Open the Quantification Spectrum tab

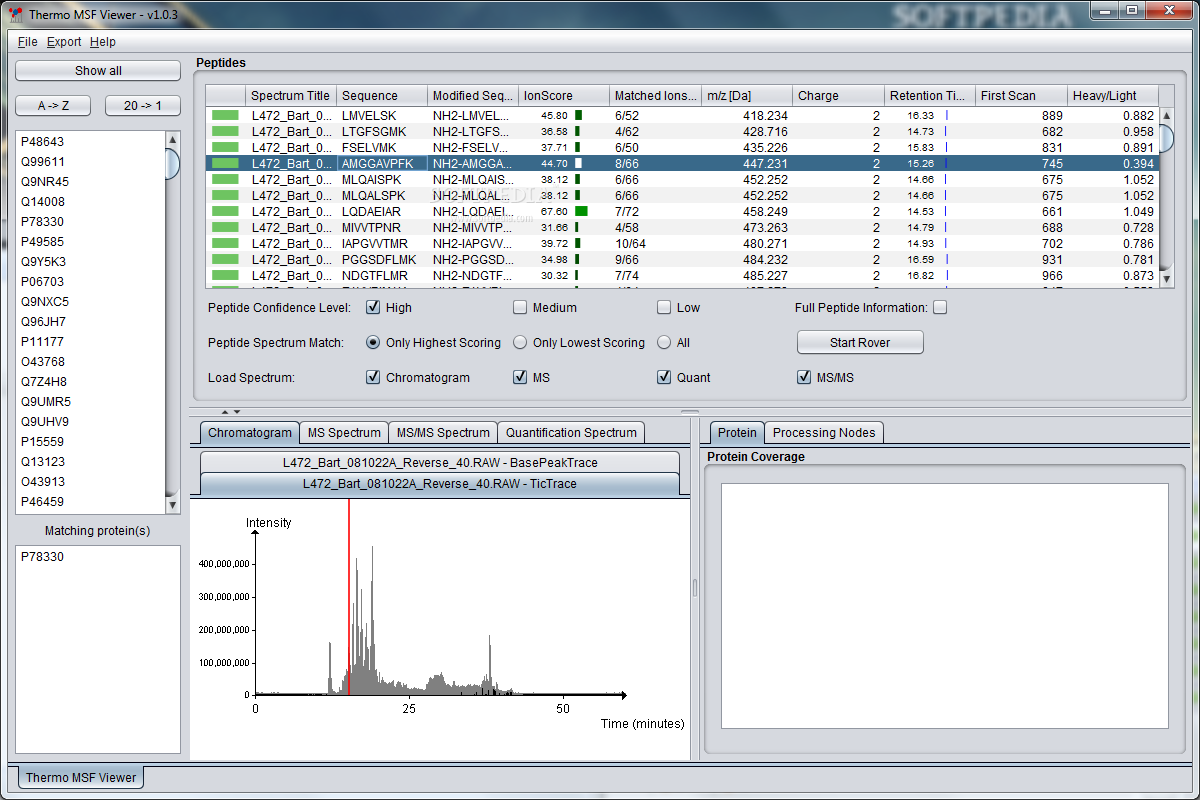tap(571, 433)
